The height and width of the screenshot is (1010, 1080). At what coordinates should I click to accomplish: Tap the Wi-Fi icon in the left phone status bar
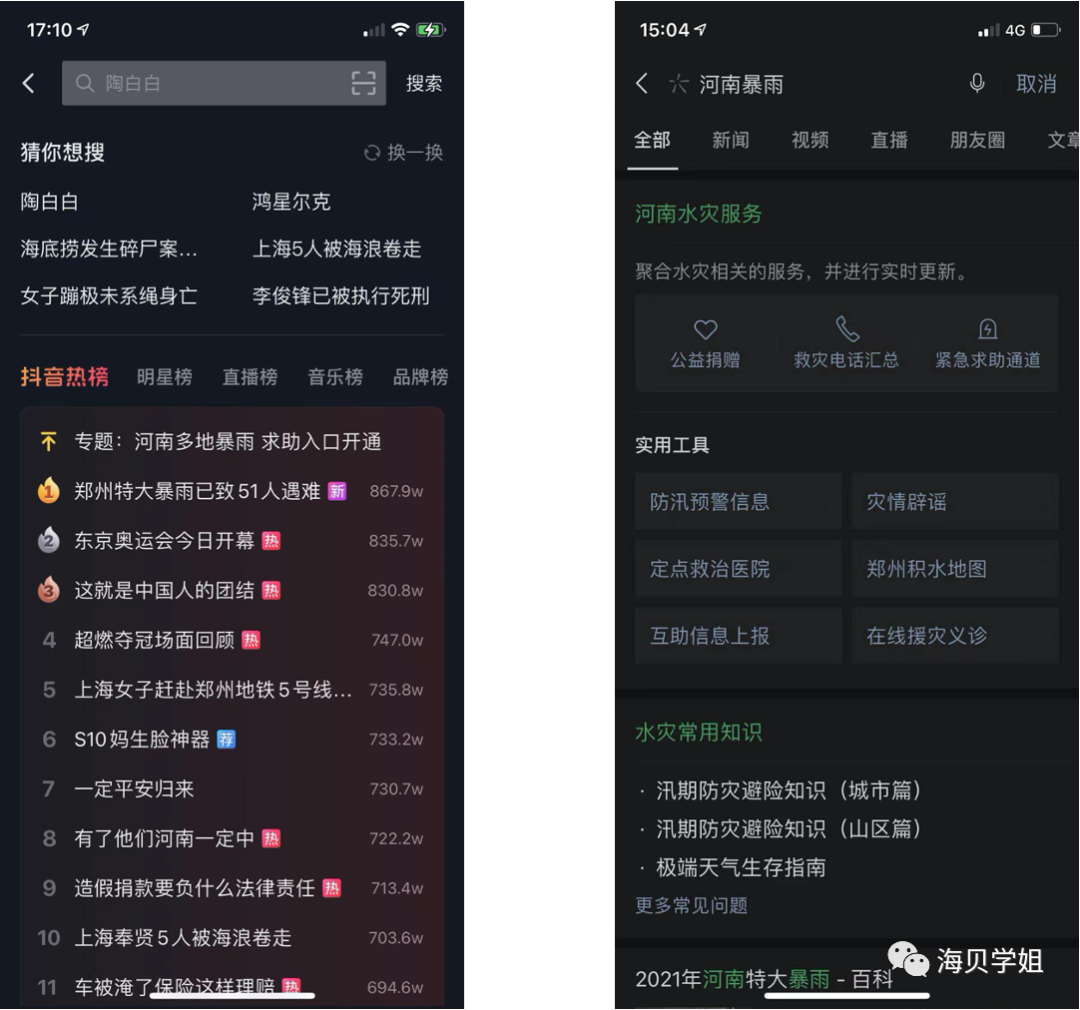click(400, 30)
